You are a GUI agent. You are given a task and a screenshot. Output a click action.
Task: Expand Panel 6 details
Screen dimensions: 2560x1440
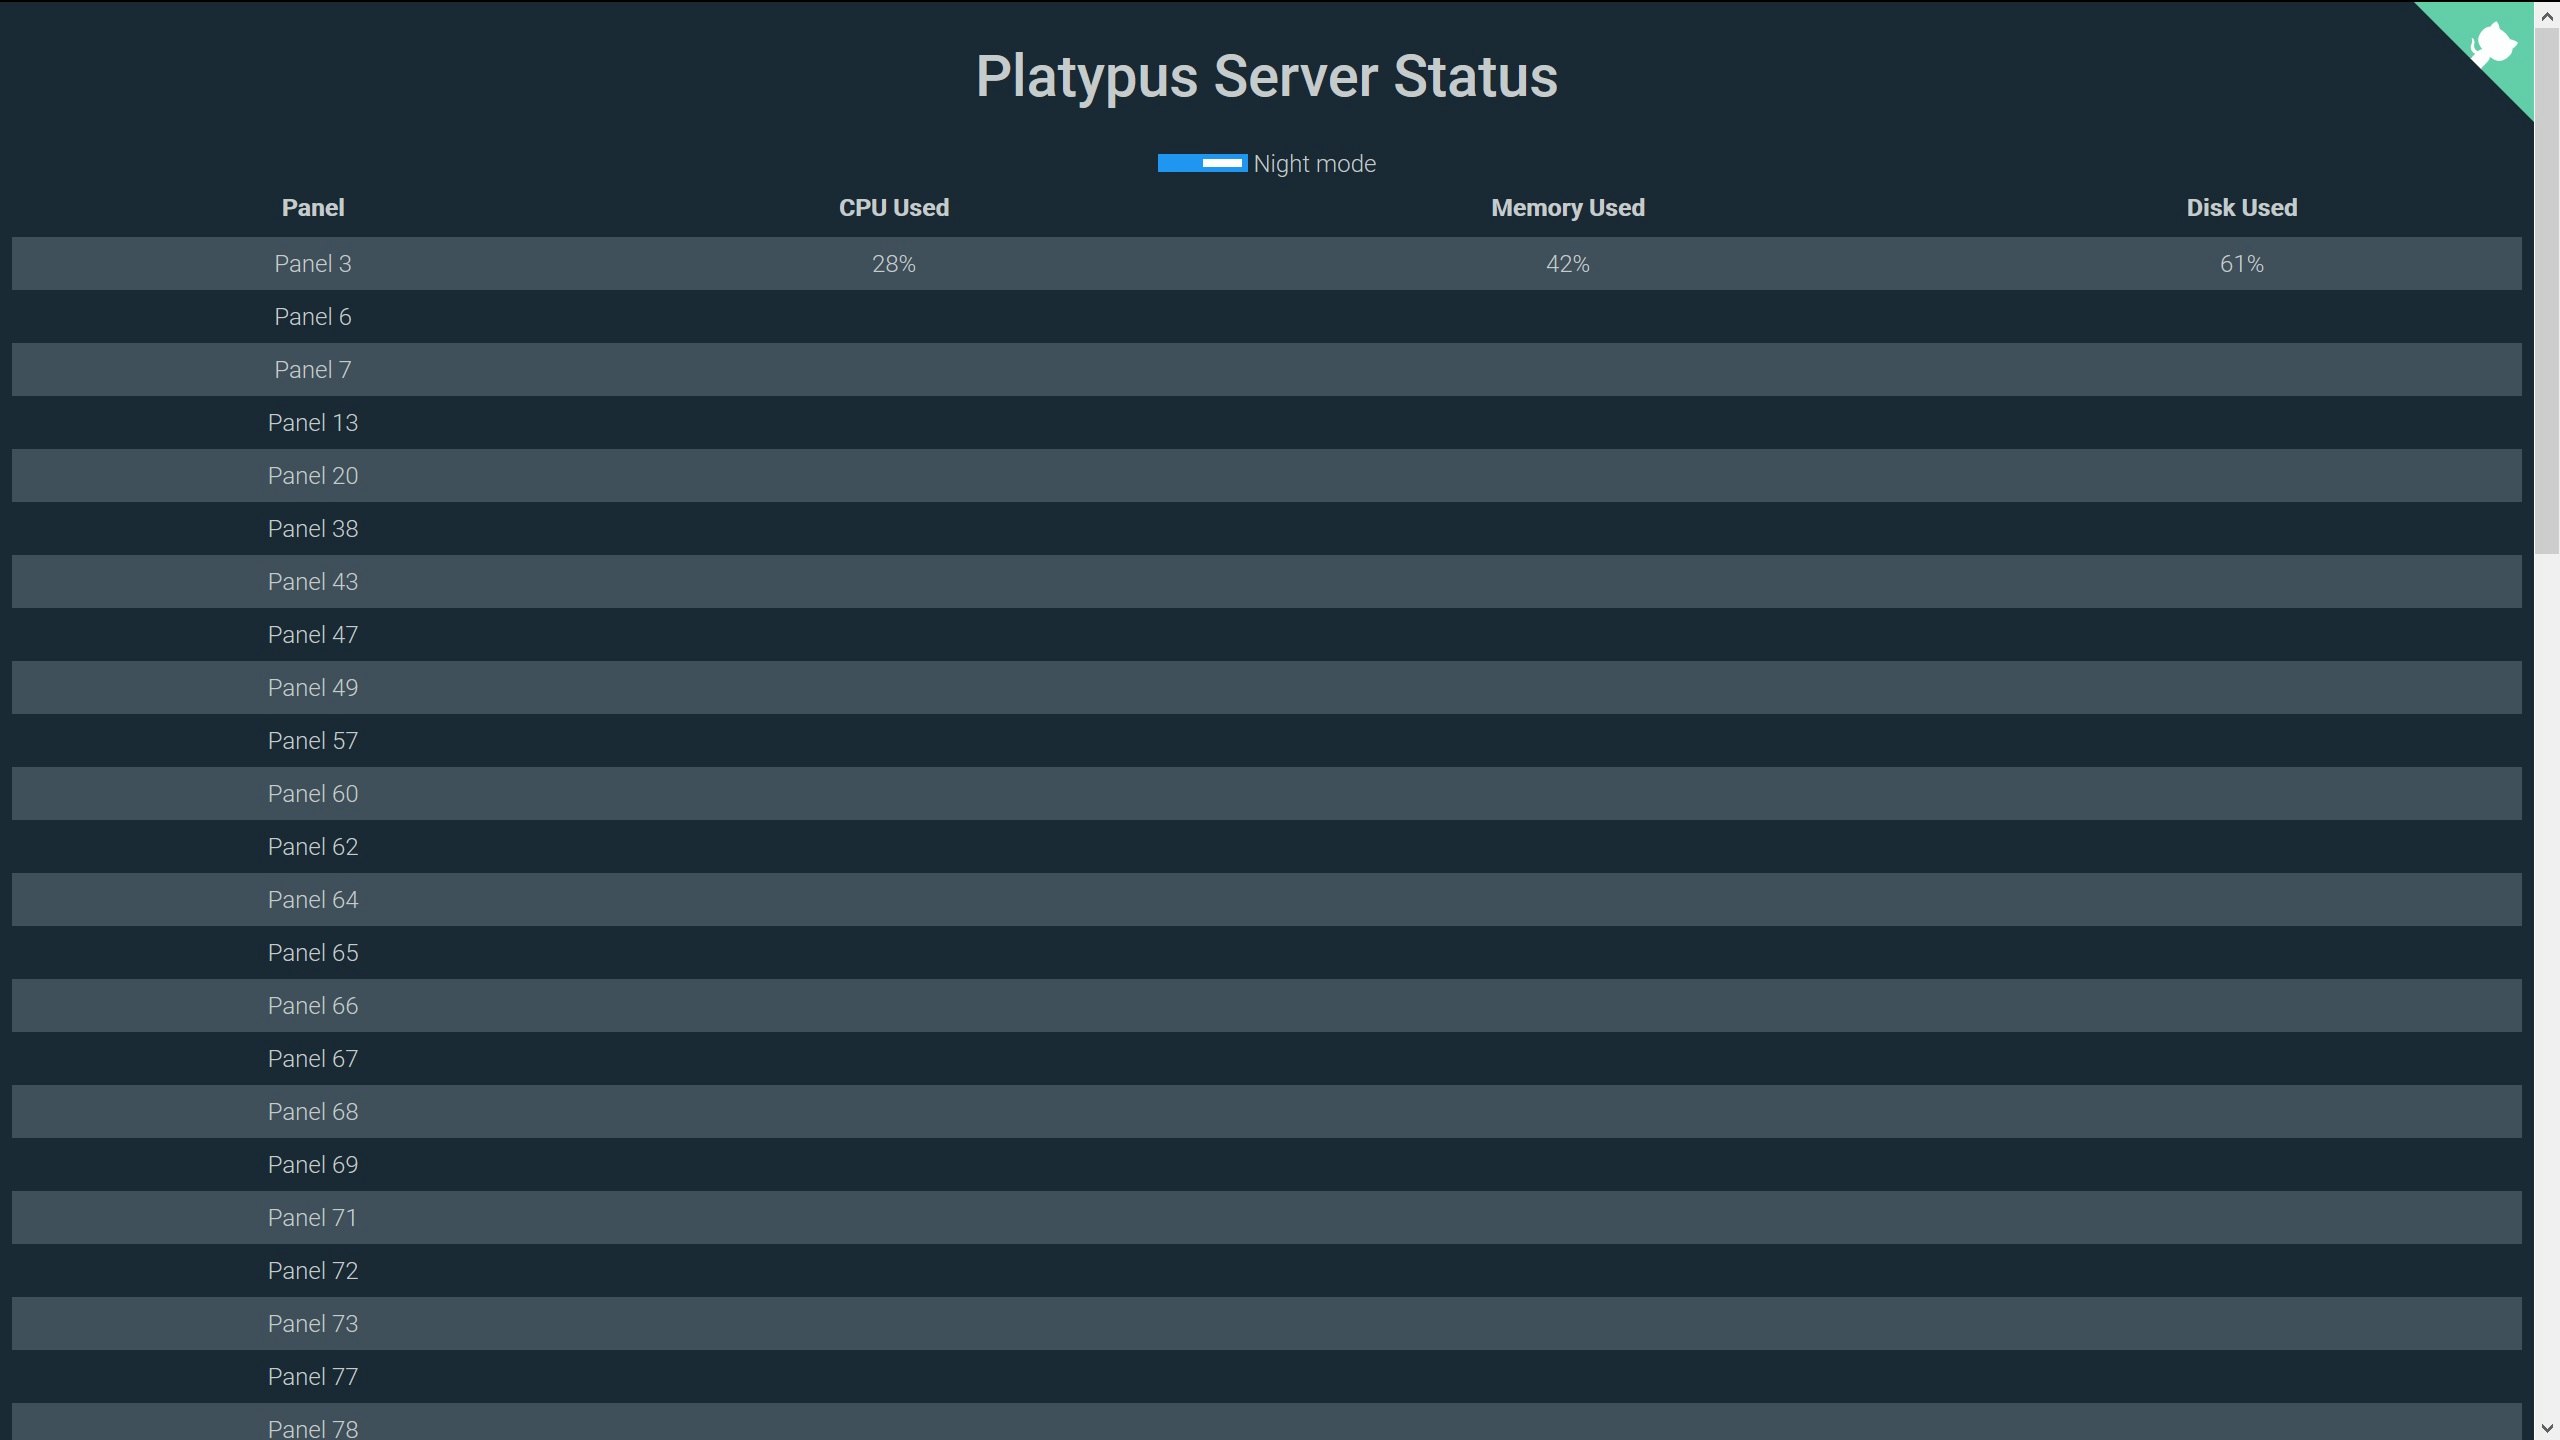[313, 316]
